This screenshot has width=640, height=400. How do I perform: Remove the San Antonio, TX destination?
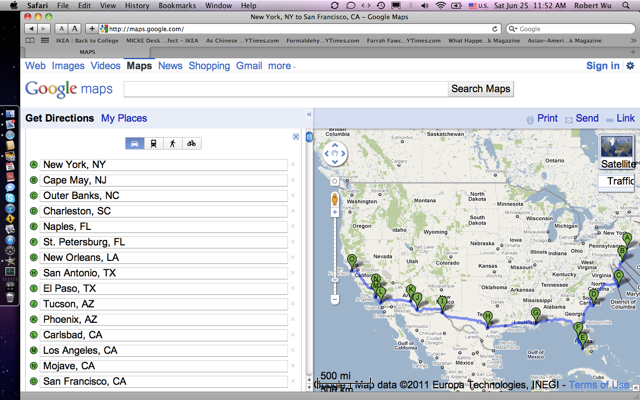tap(293, 273)
